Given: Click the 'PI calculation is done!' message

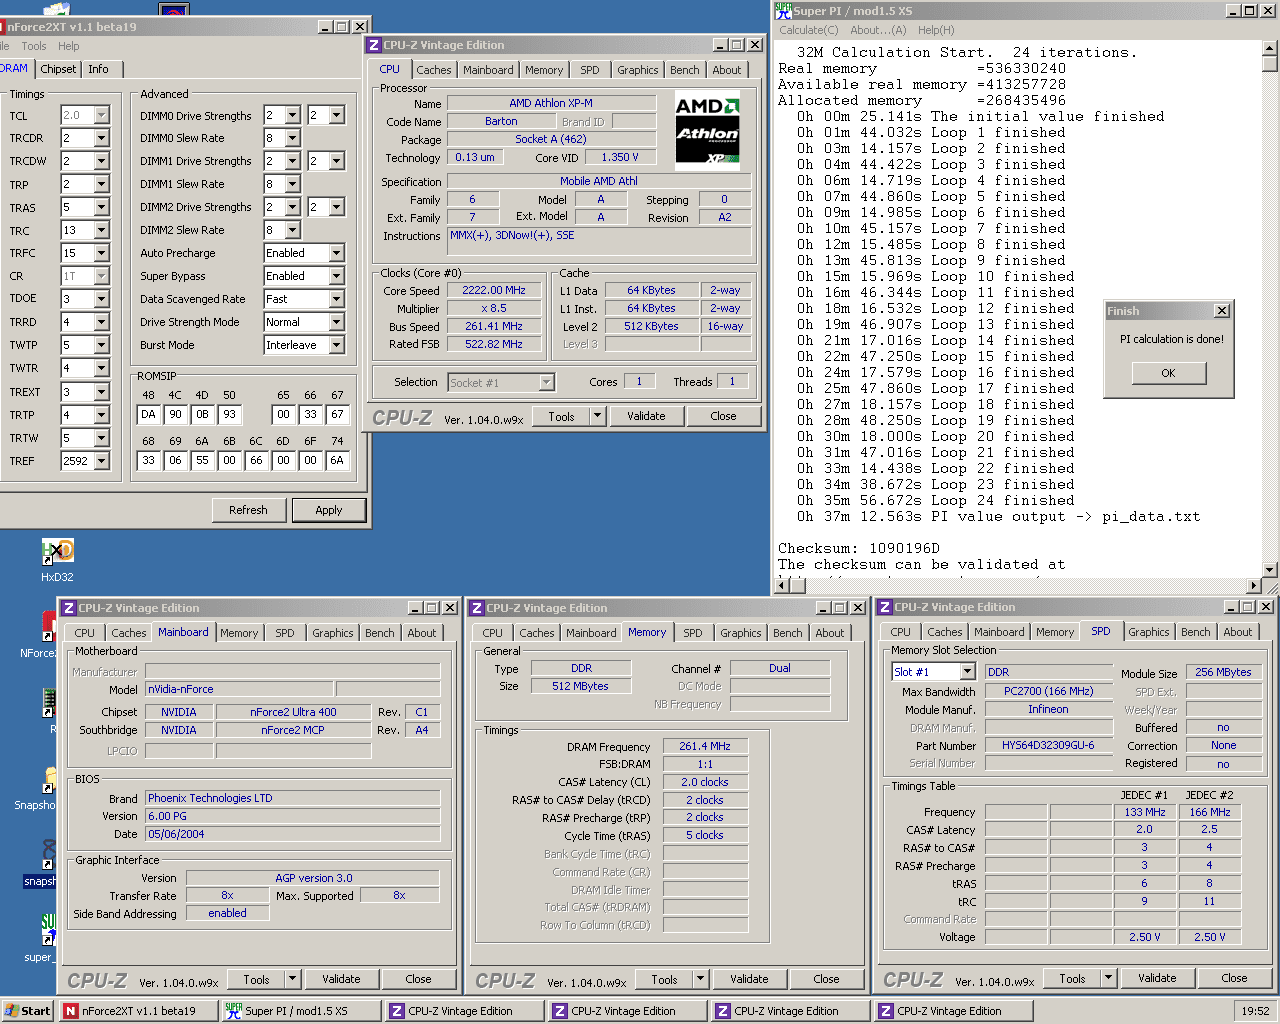Looking at the screenshot, I should [x=1172, y=339].
